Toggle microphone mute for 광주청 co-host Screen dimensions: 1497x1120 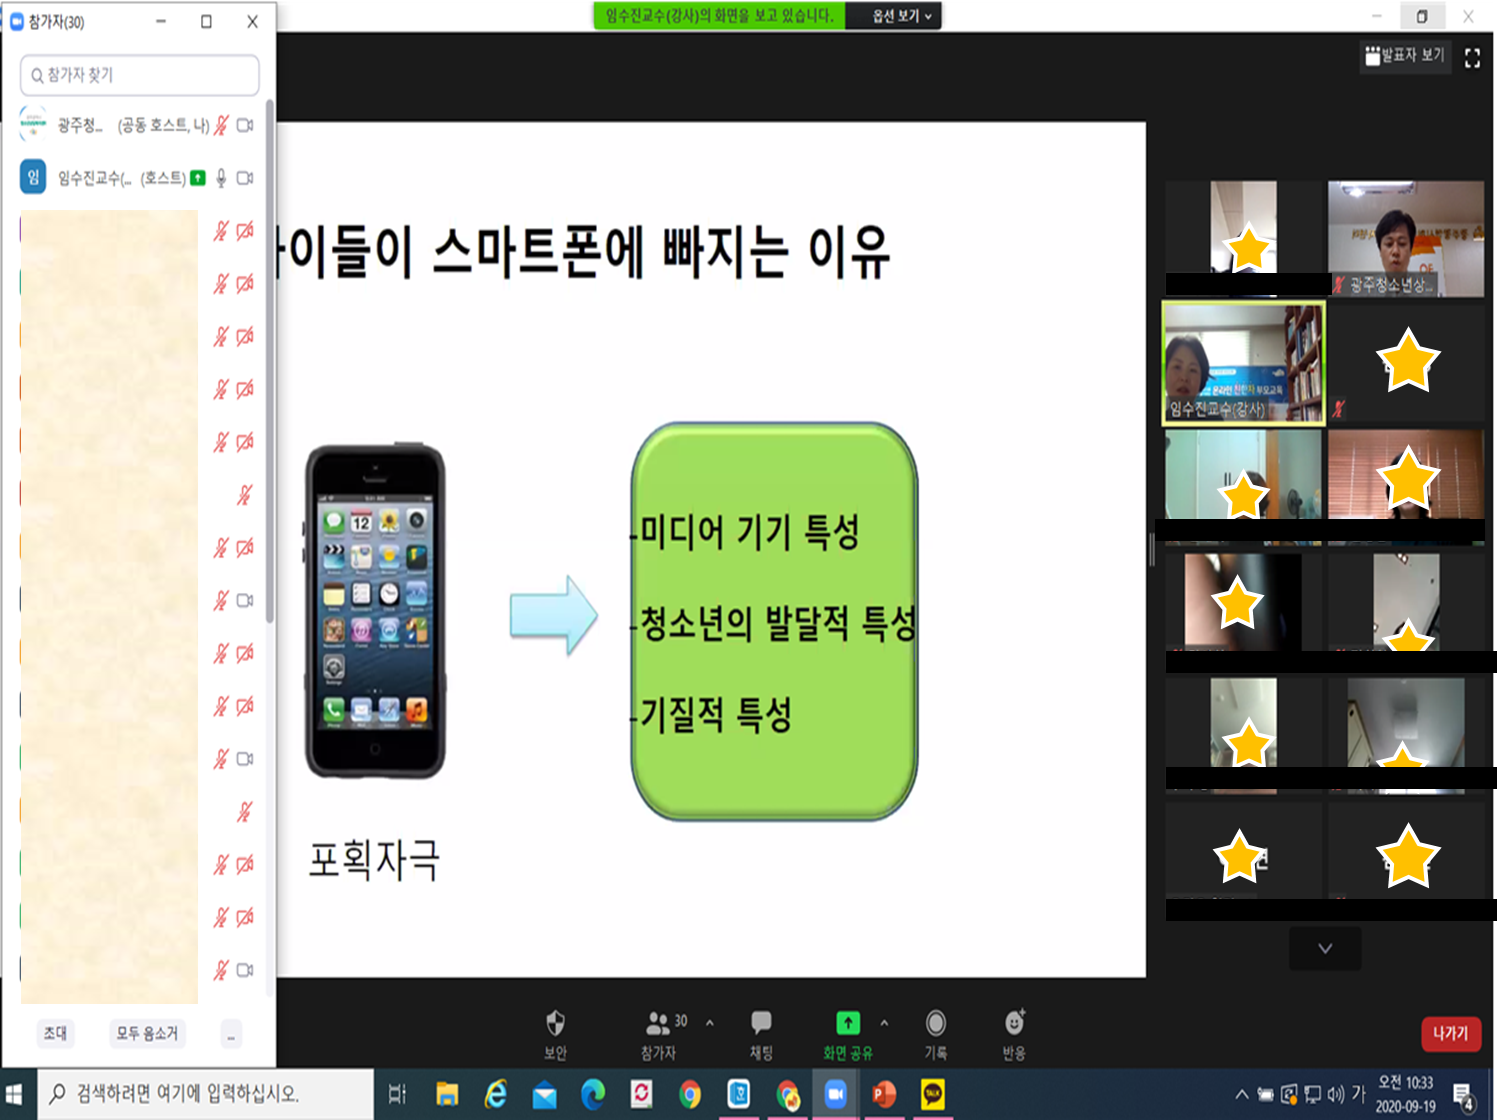tap(221, 125)
